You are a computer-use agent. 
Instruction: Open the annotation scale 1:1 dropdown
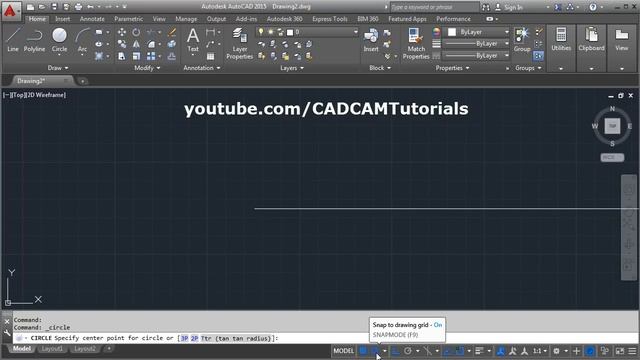[x=539, y=351]
